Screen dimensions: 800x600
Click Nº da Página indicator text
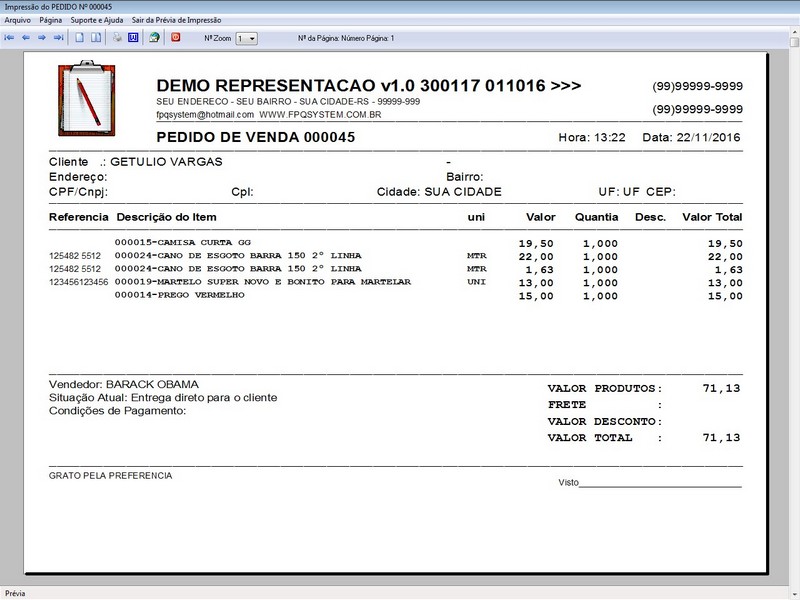346,38
